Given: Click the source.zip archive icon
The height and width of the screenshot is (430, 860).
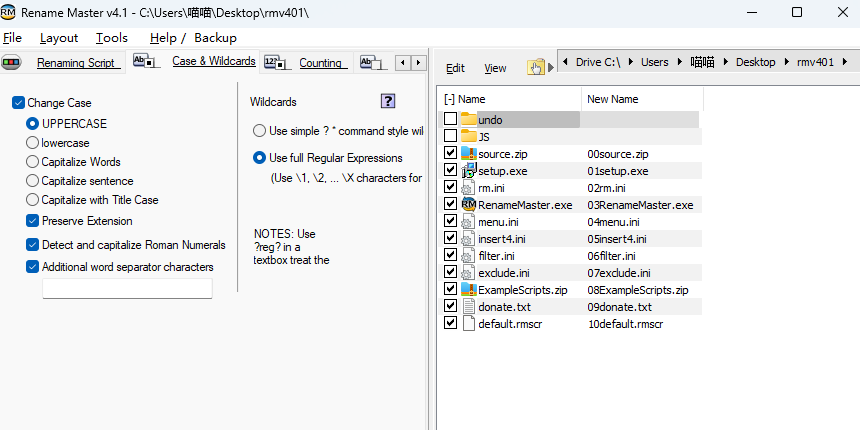Looking at the screenshot, I should 469,154.
